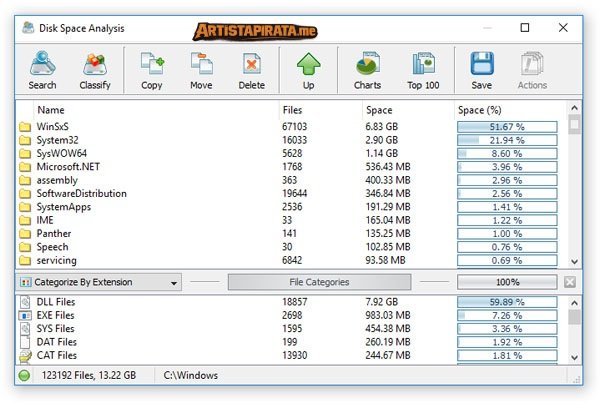Click the File Categories button
The width and height of the screenshot is (600, 403).
(x=320, y=282)
